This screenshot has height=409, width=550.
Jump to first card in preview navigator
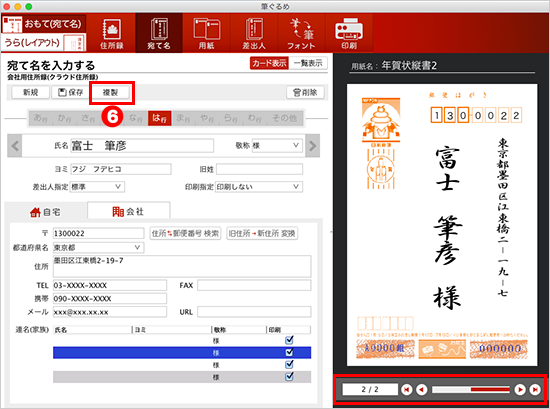click(407, 389)
